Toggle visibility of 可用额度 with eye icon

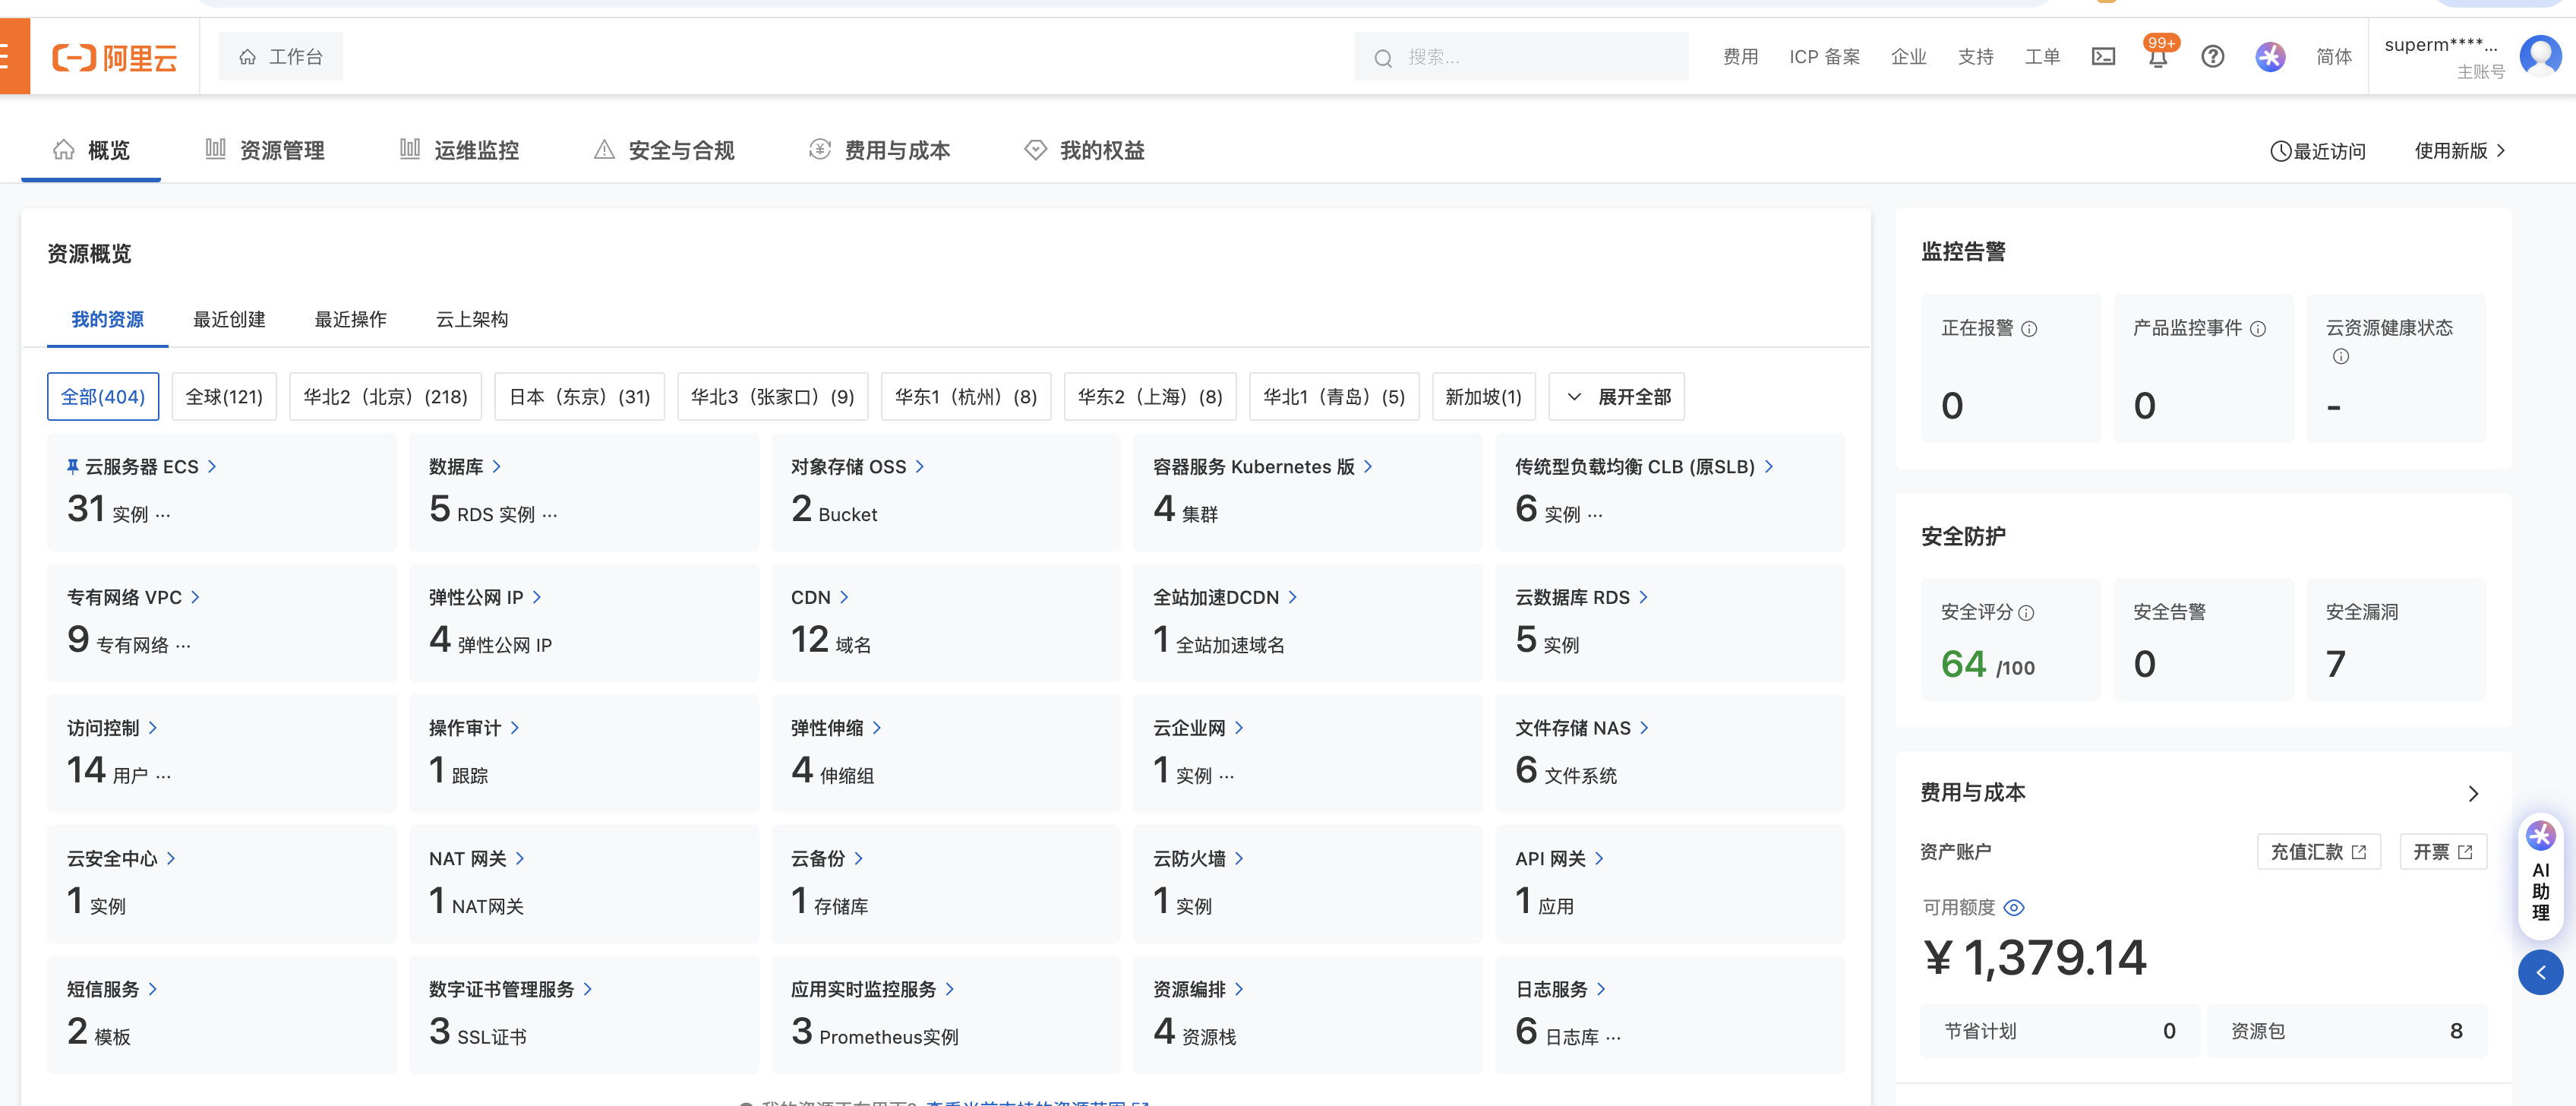(2014, 907)
